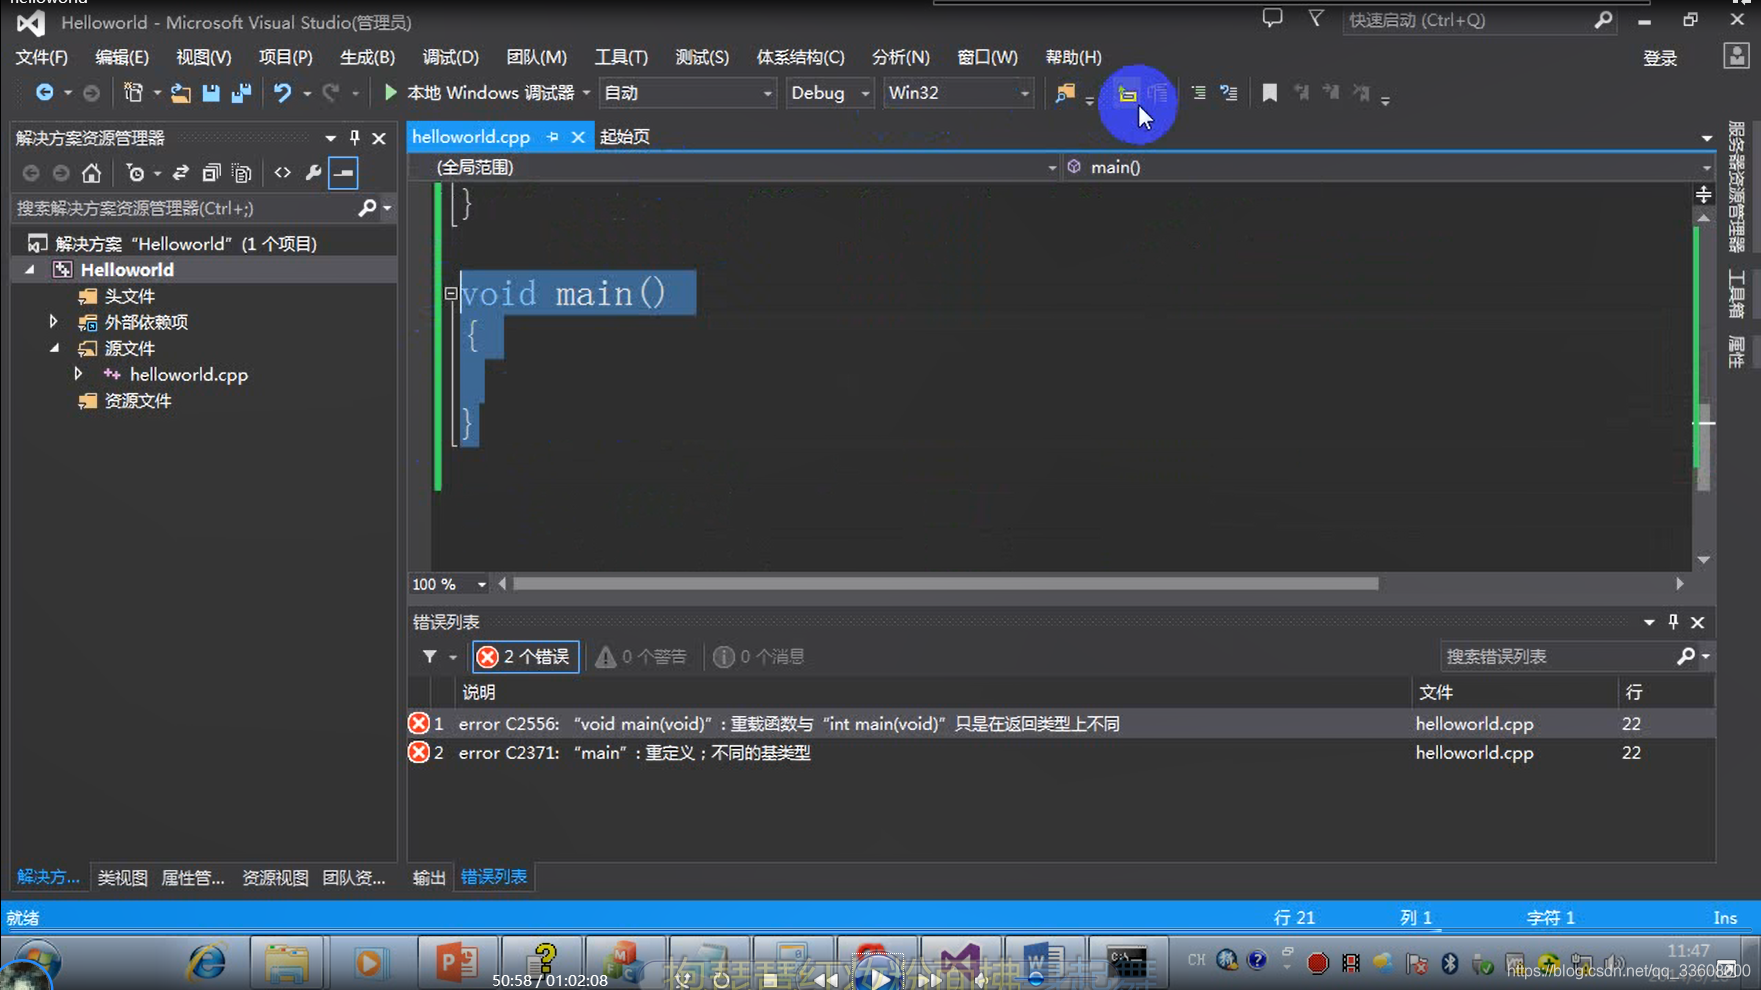Click the Find in Files toolbar icon

(x=1065, y=93)
